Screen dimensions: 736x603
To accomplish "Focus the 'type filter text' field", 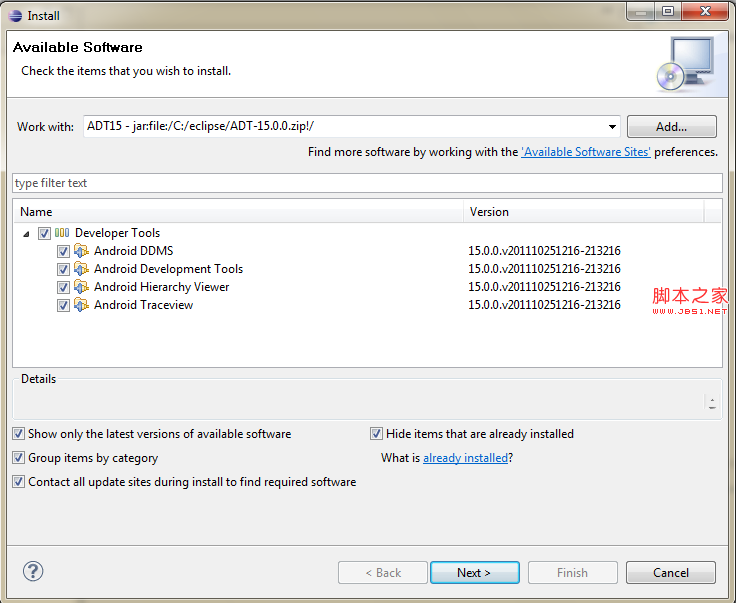I will (x=367, y=183).
